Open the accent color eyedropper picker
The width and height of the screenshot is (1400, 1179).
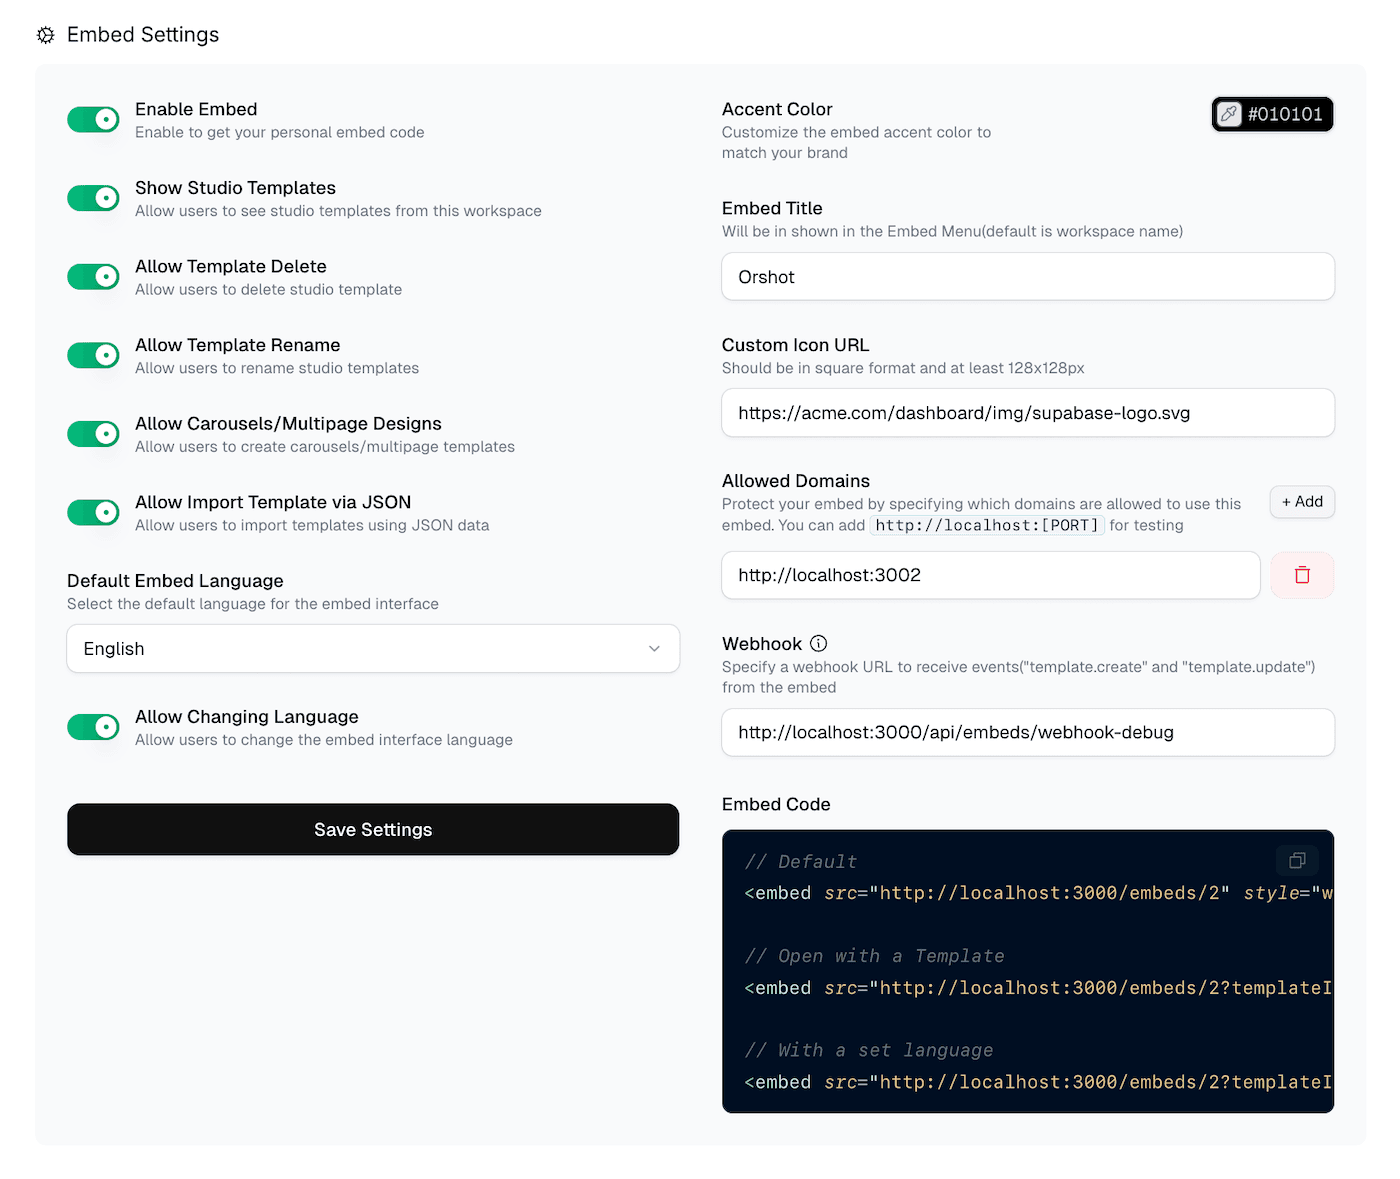click(x=1229, y=114)
